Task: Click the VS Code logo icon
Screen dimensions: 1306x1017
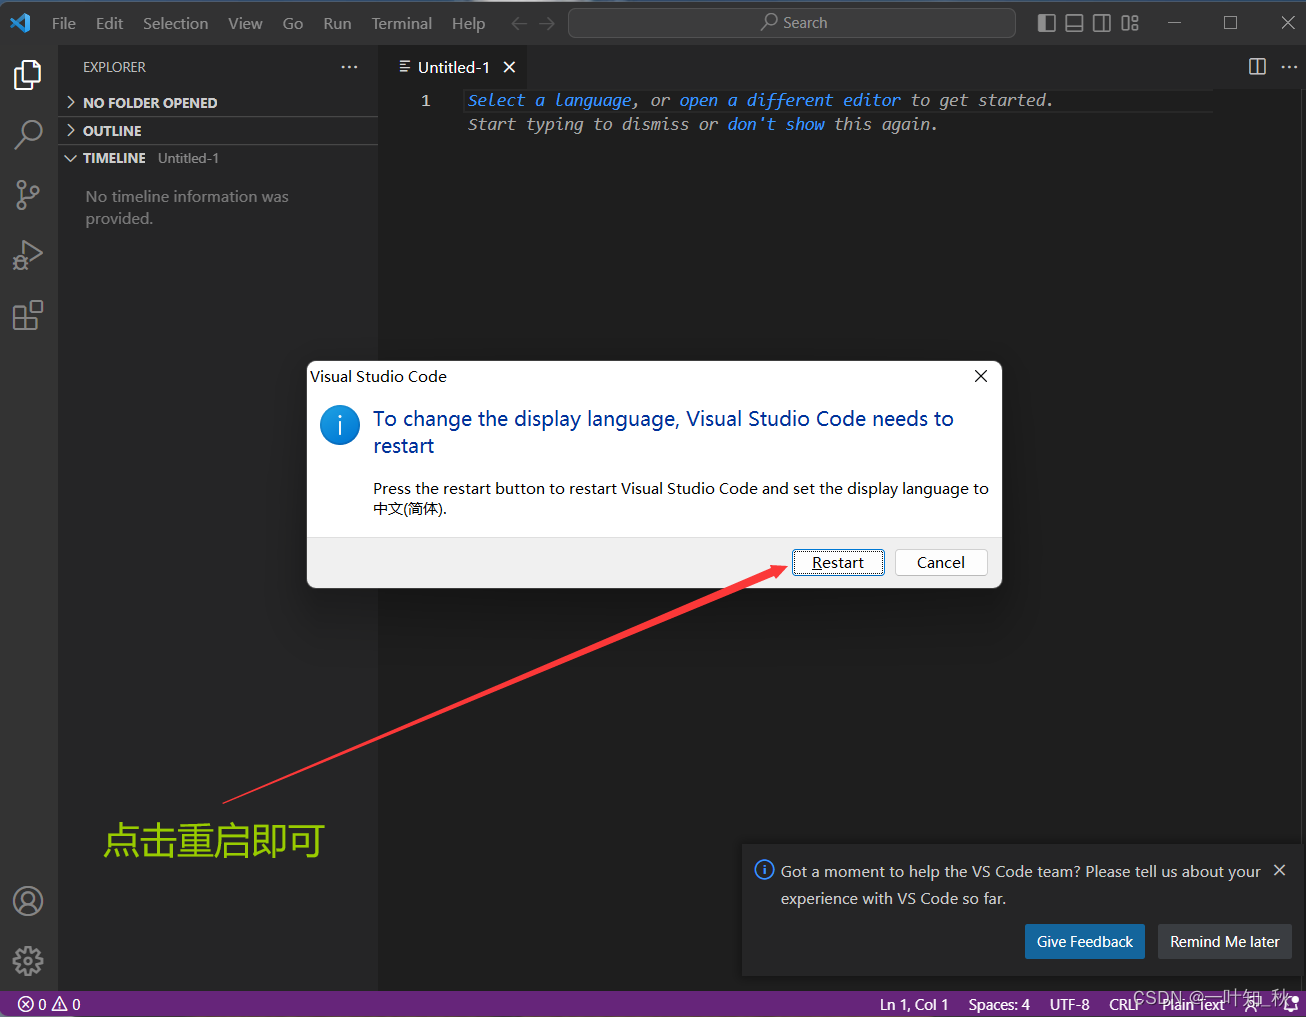Action: click(20, 22)
